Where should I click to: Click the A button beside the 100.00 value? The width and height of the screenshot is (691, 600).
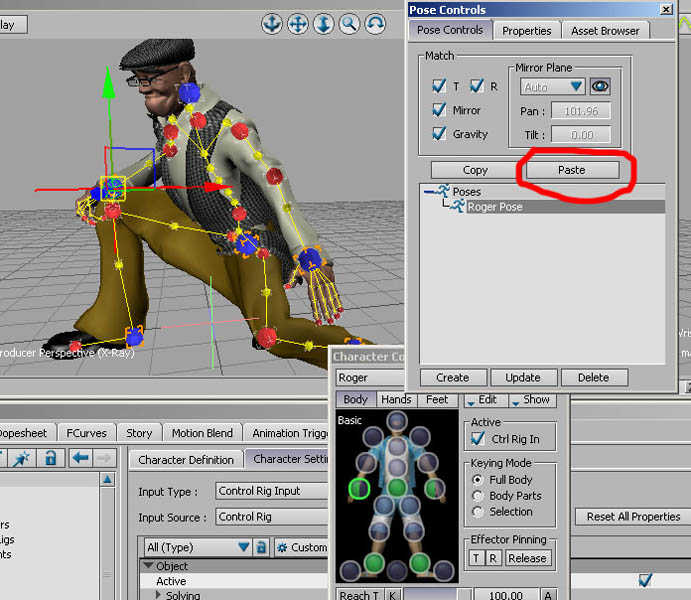point(548,595)
